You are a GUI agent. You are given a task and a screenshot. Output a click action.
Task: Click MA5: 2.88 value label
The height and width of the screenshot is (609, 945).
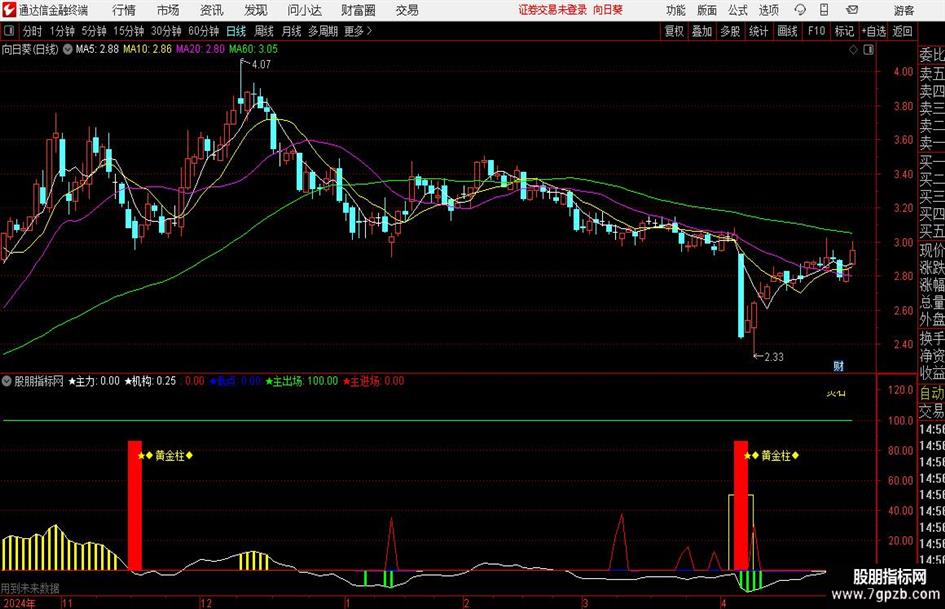point(97,49)
